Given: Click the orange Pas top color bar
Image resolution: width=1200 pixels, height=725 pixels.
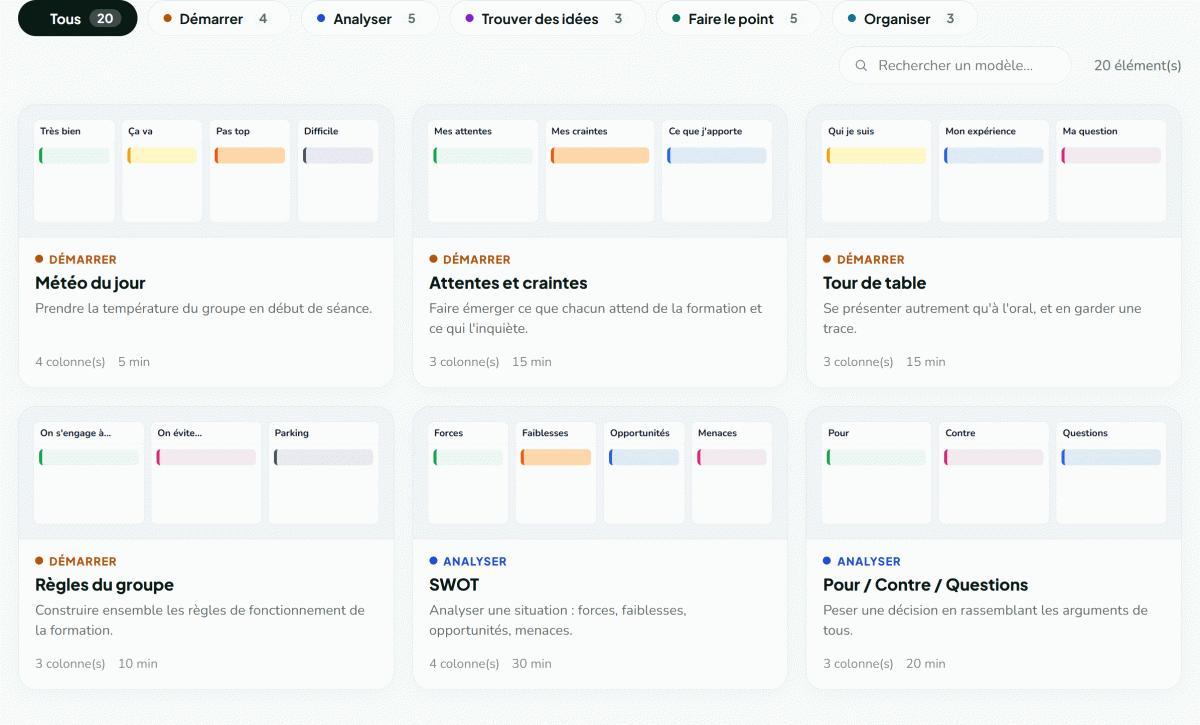Looking at the screenshot, I should [250, 155].
